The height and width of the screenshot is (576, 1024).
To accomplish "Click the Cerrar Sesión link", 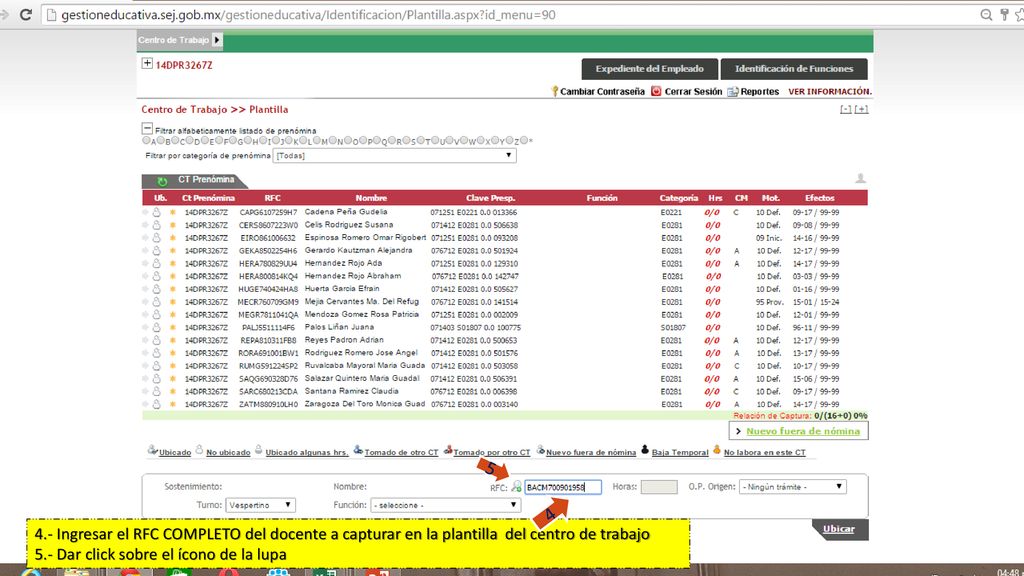I will 693,91.
